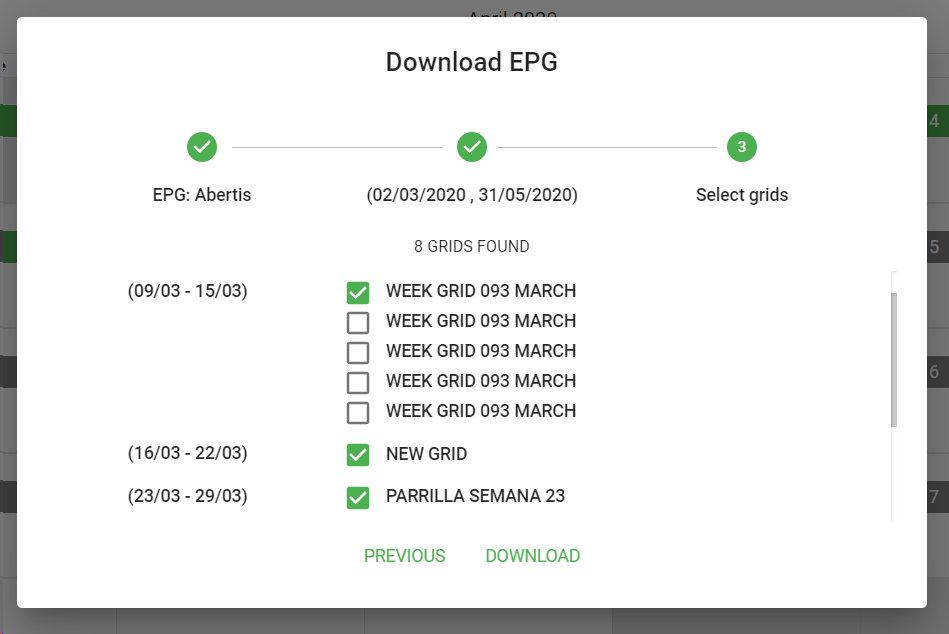Select the (02/03/2020 , 31/05/2020) step label

click(x=472, y=195)
